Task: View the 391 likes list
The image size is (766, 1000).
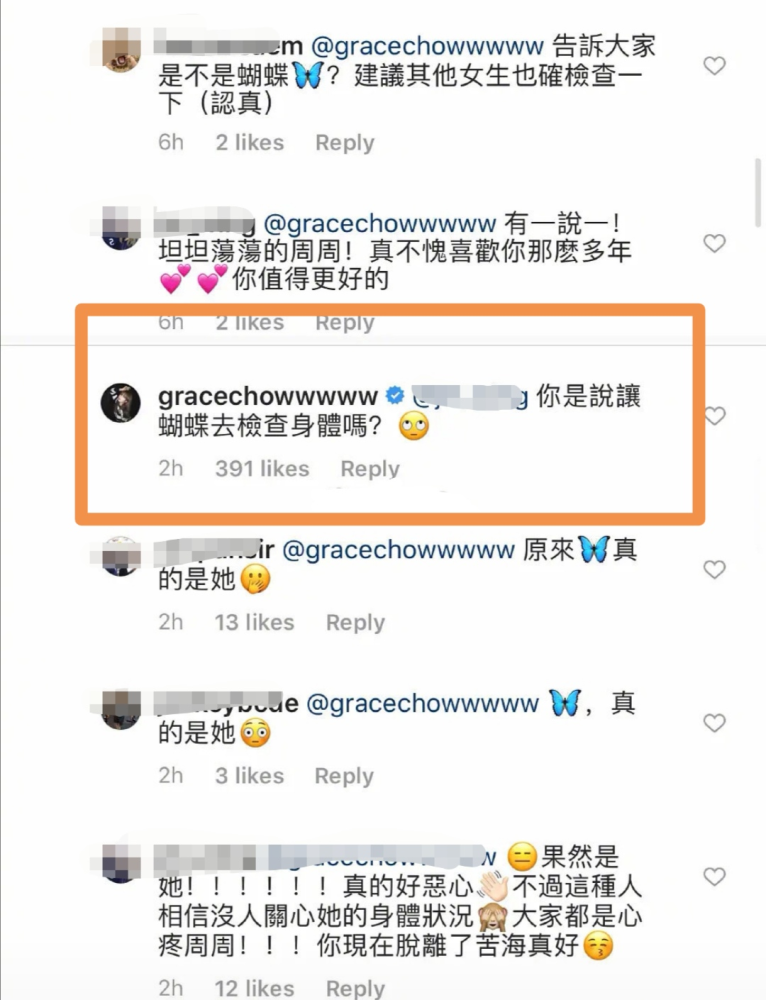Action: tap(262, 469)
